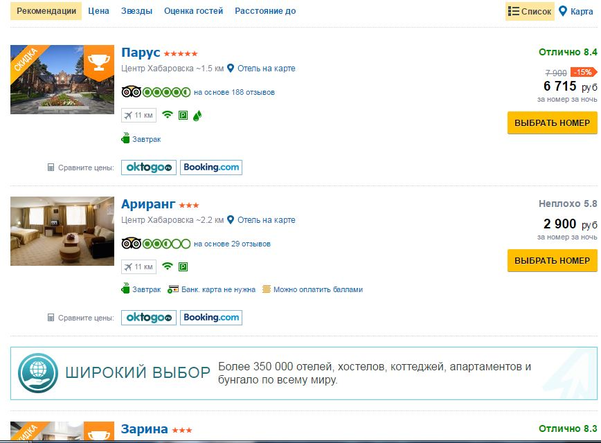The height and width of the screenshot is (443, 601).
Task: Click the trophy award badge on Парус photo
Action: tap(99, 61)
